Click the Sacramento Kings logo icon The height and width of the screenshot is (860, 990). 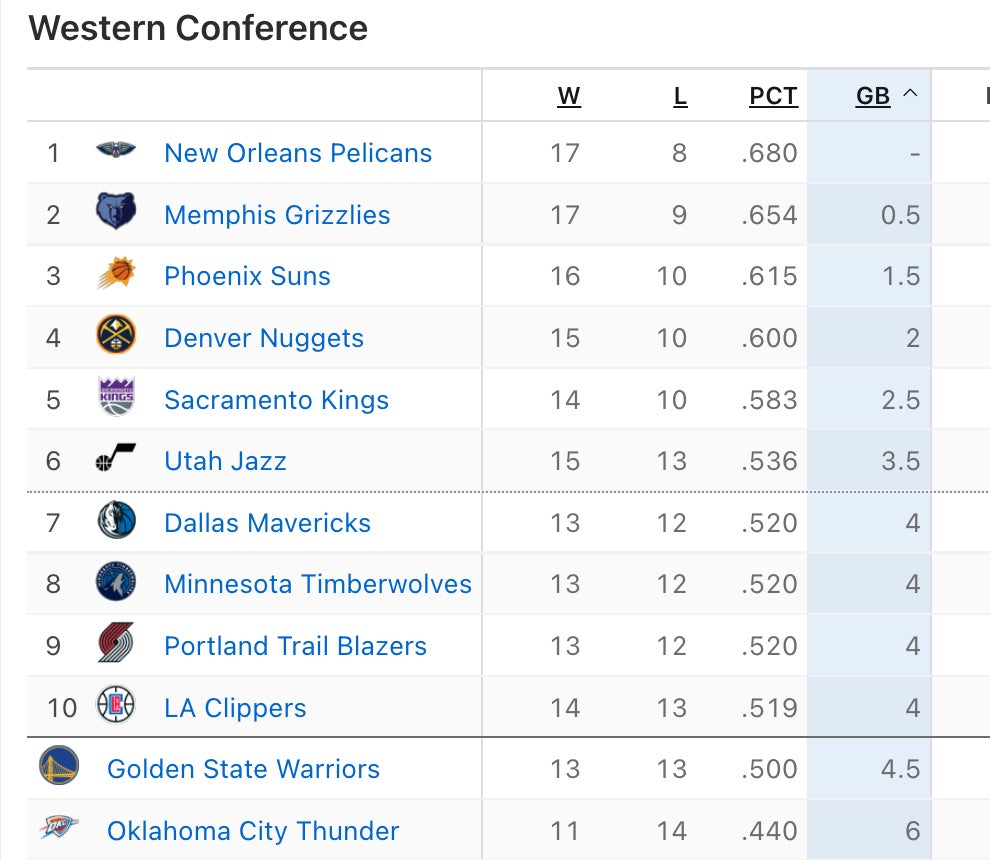coord(116,397)
